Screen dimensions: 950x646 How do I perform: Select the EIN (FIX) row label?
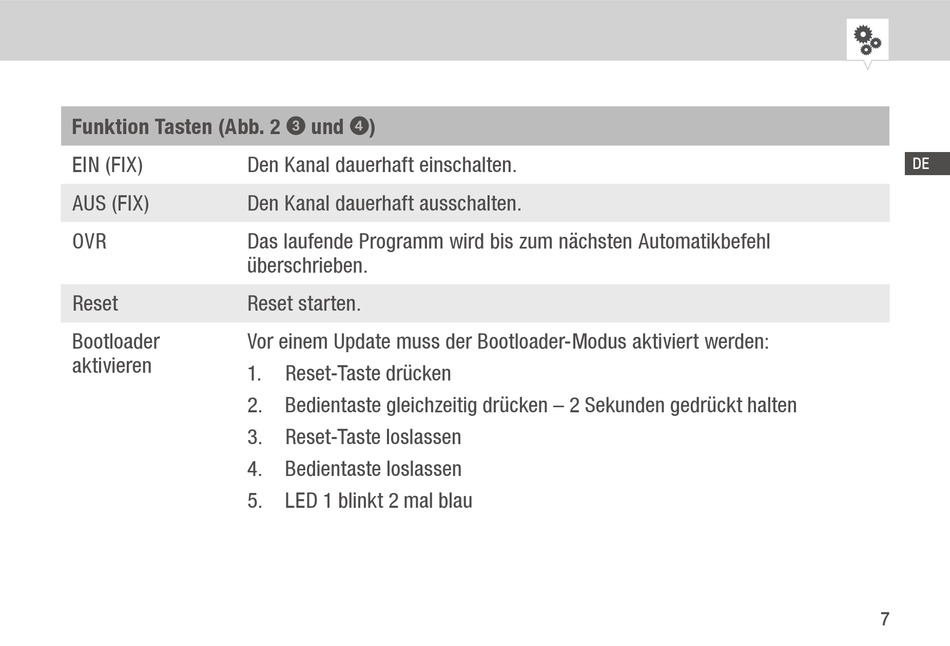107,165
